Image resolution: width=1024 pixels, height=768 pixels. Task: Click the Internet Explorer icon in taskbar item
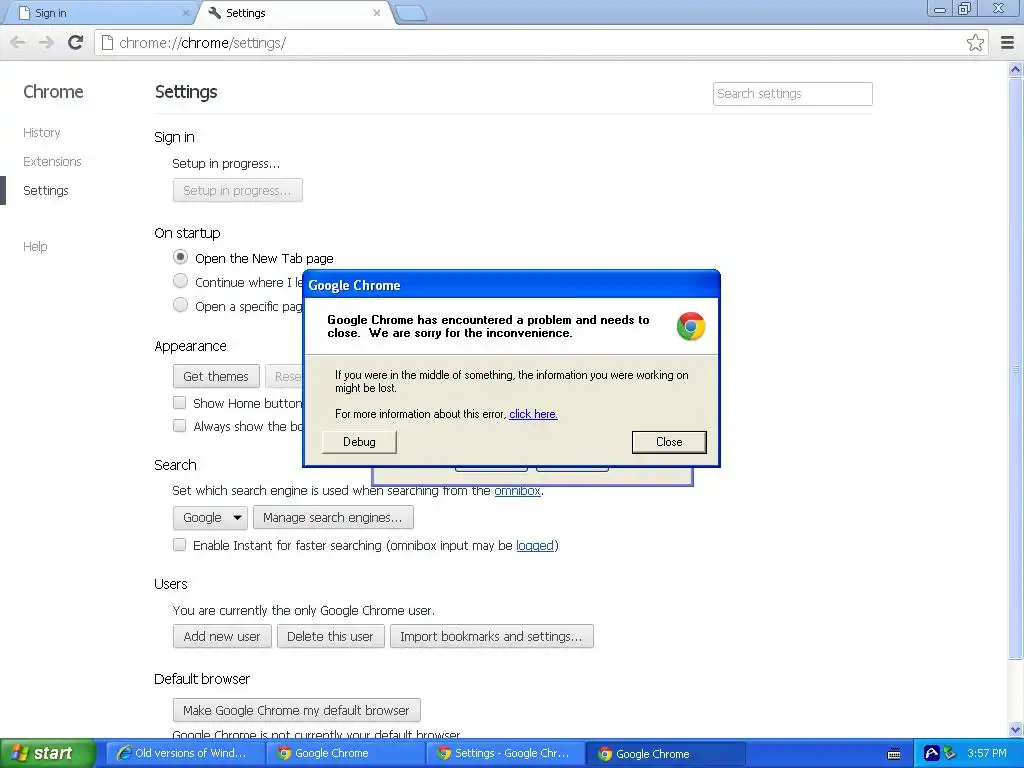click(x=123, y=753)
